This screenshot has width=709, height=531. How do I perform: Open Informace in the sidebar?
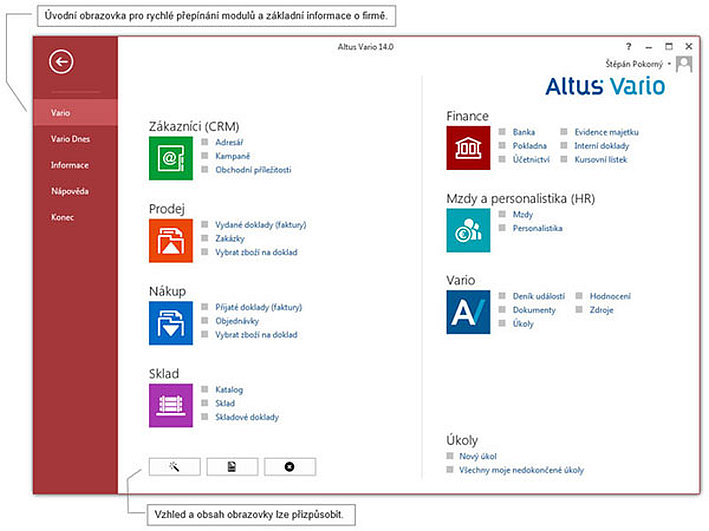pos(75,165)
